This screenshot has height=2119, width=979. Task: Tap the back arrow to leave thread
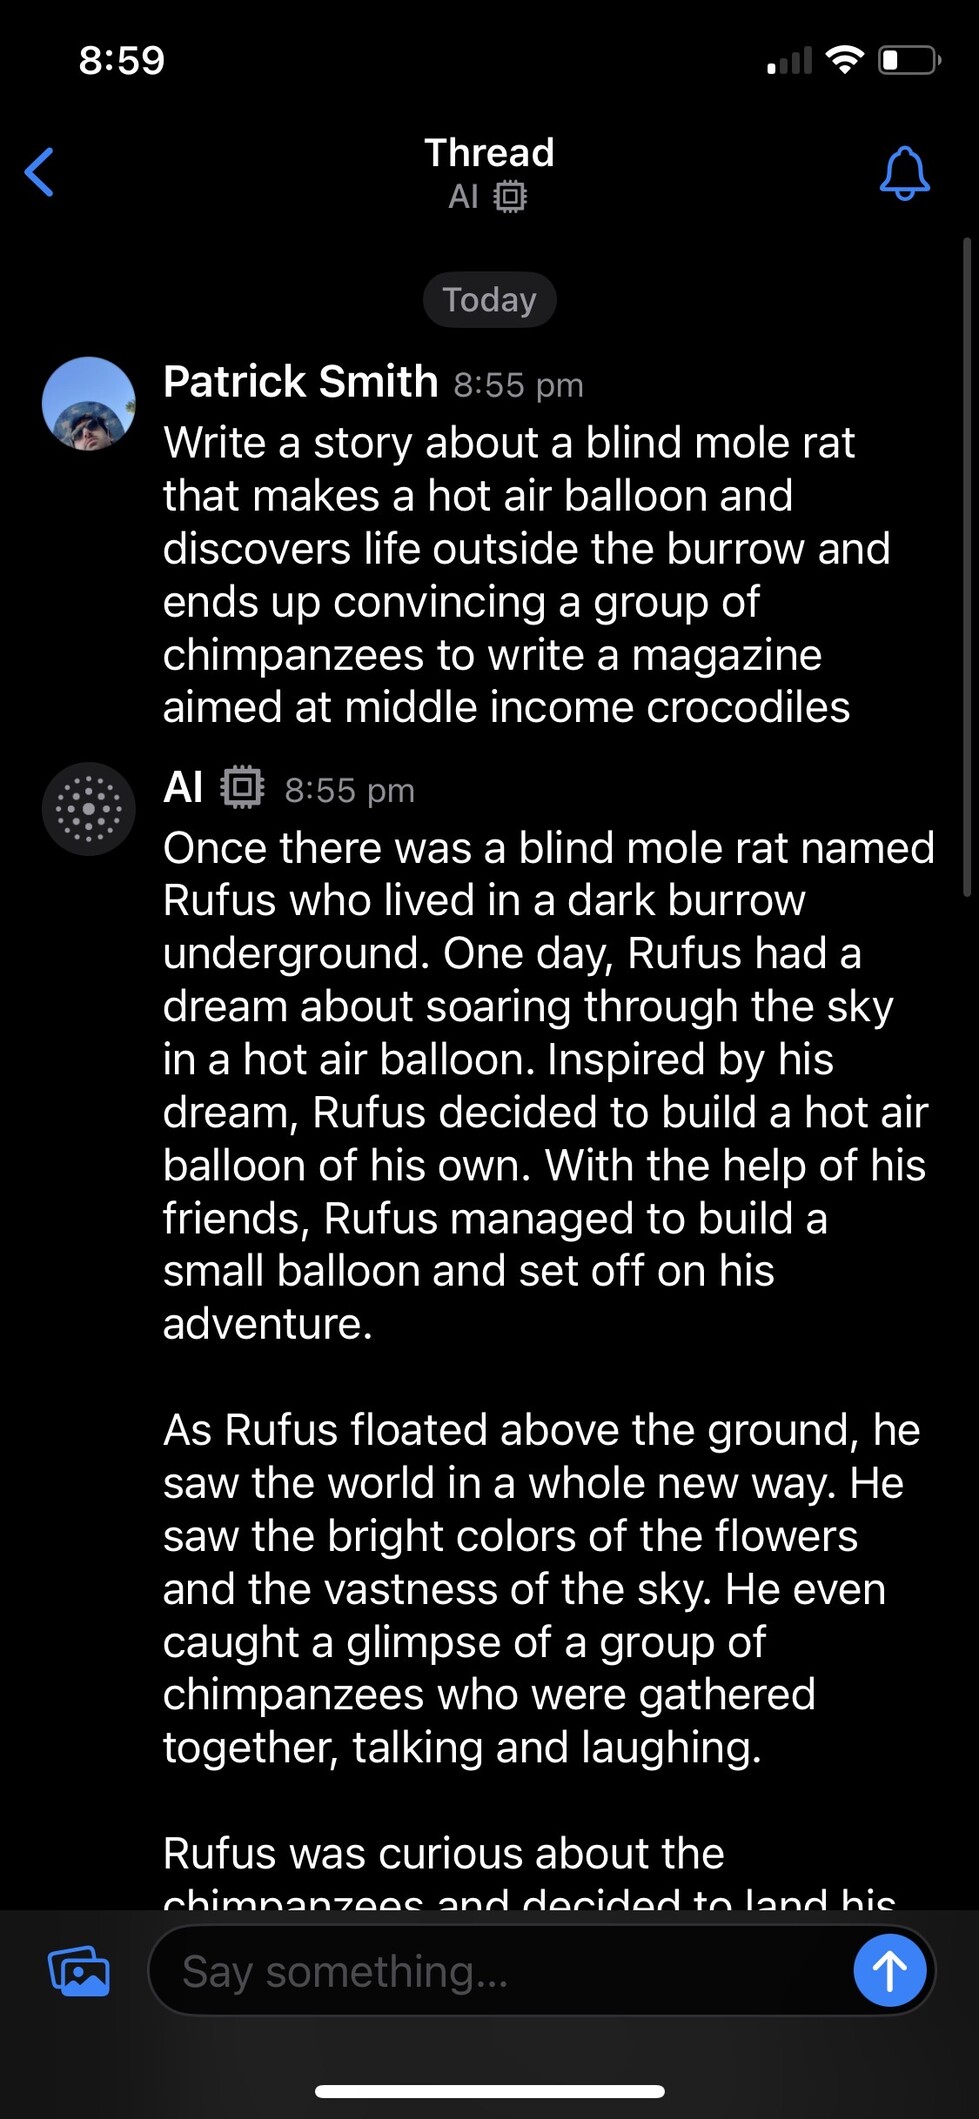[40, 172]
